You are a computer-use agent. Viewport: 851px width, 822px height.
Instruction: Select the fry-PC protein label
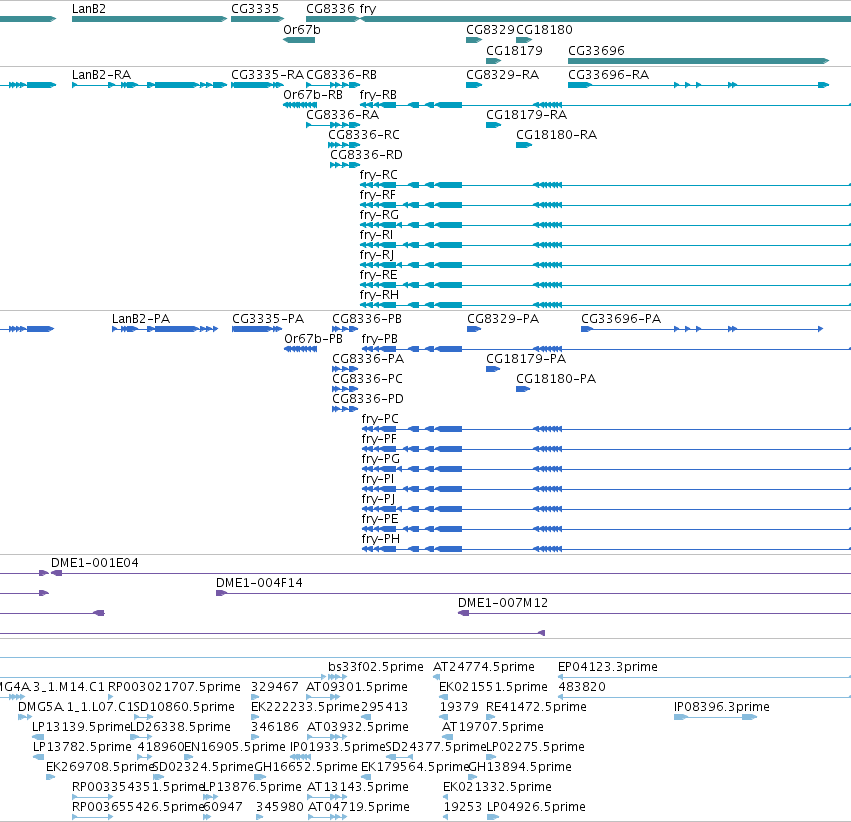pyautogui.click(x=380, y=419)
